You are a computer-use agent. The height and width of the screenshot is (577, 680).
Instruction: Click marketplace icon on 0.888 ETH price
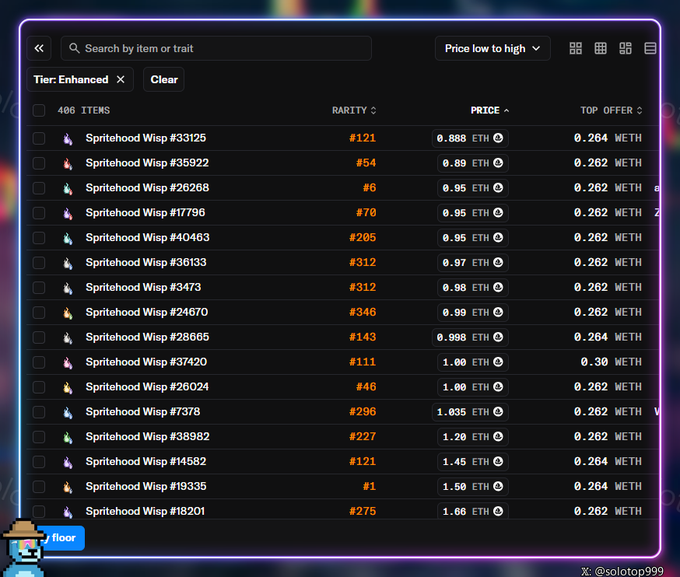(498, 138)
